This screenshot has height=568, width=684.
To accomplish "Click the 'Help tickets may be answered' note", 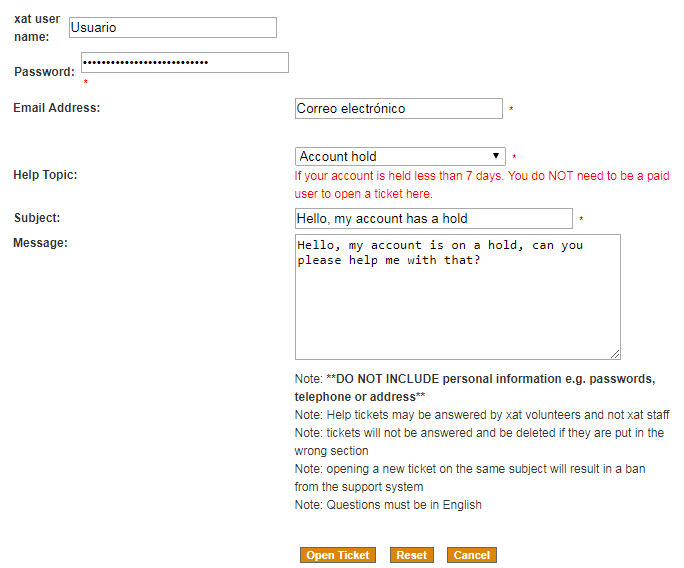I will [482, 414].
